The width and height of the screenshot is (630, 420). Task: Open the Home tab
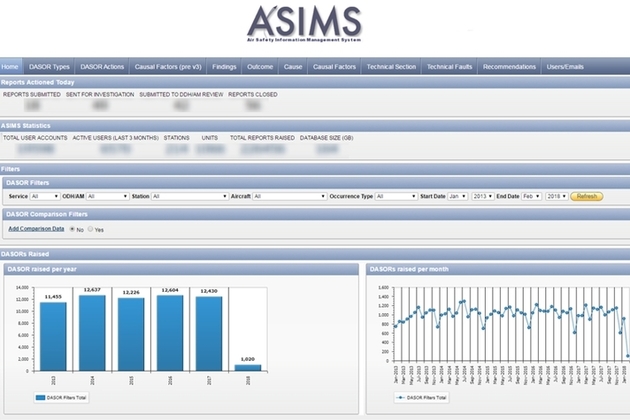(11, 67)
